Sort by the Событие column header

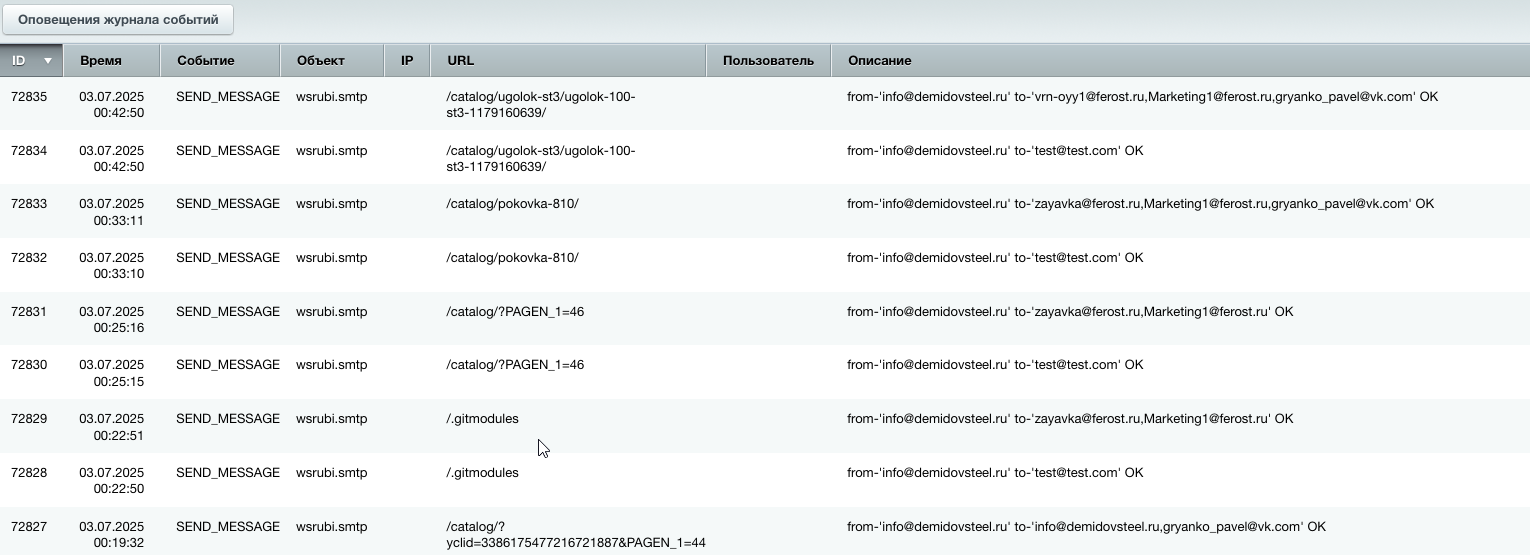[220, 60]
